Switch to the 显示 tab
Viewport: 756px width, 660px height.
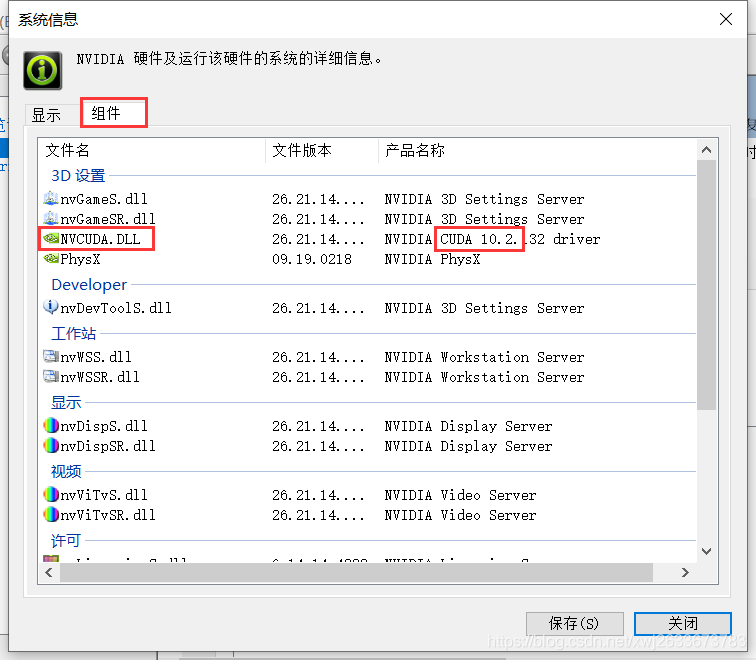46,115
